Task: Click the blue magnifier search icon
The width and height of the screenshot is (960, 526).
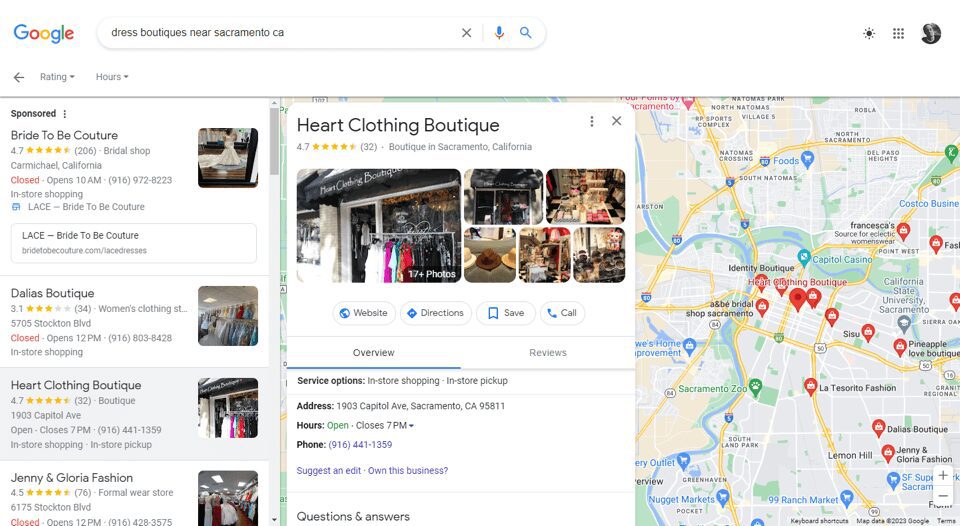Action: coord(525,32)
